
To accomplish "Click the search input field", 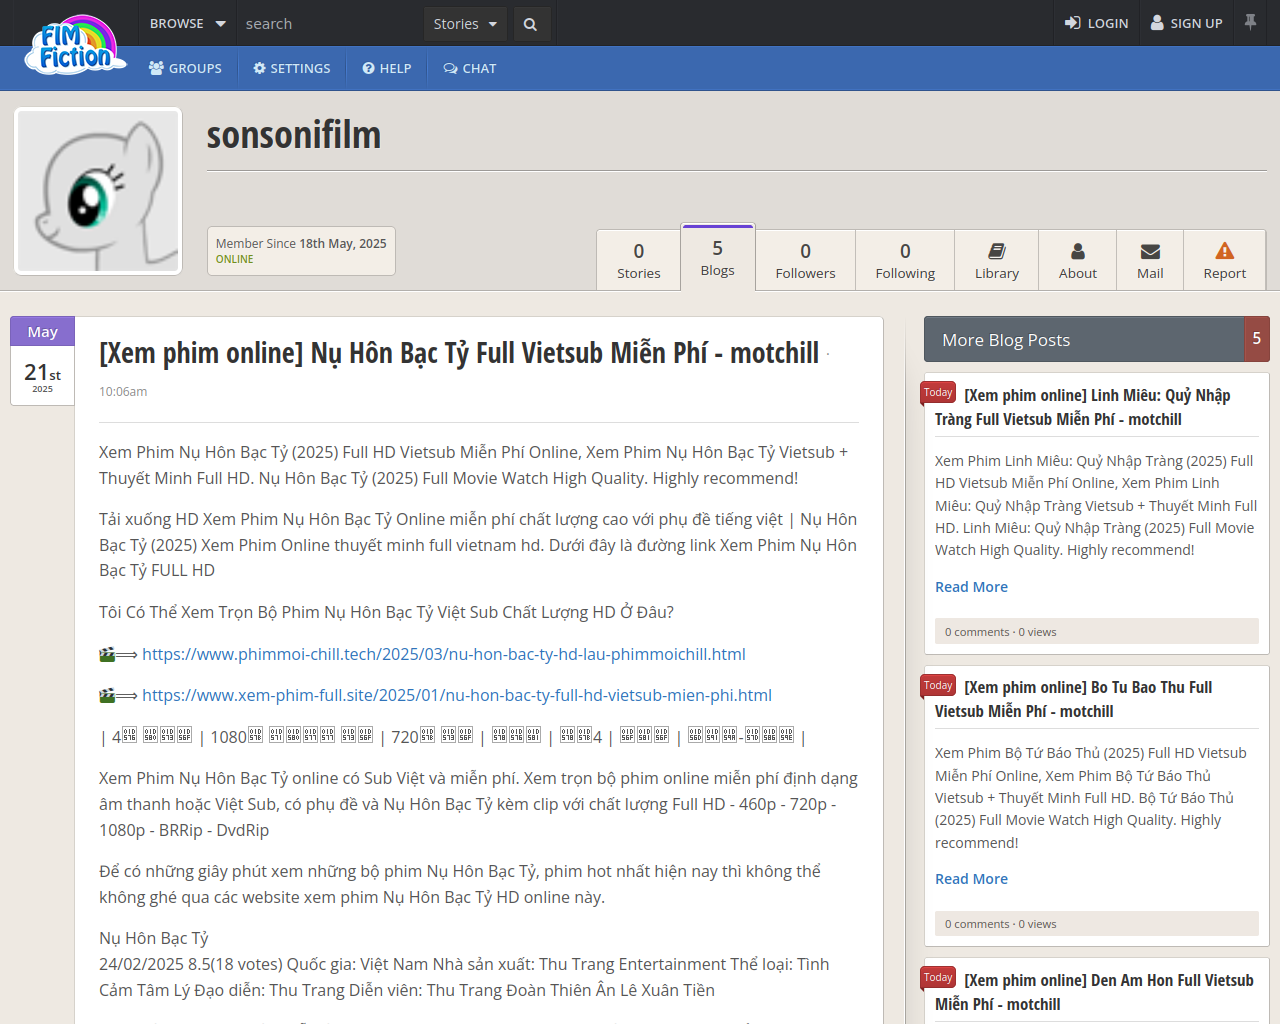I will click(x=330, y=23).
